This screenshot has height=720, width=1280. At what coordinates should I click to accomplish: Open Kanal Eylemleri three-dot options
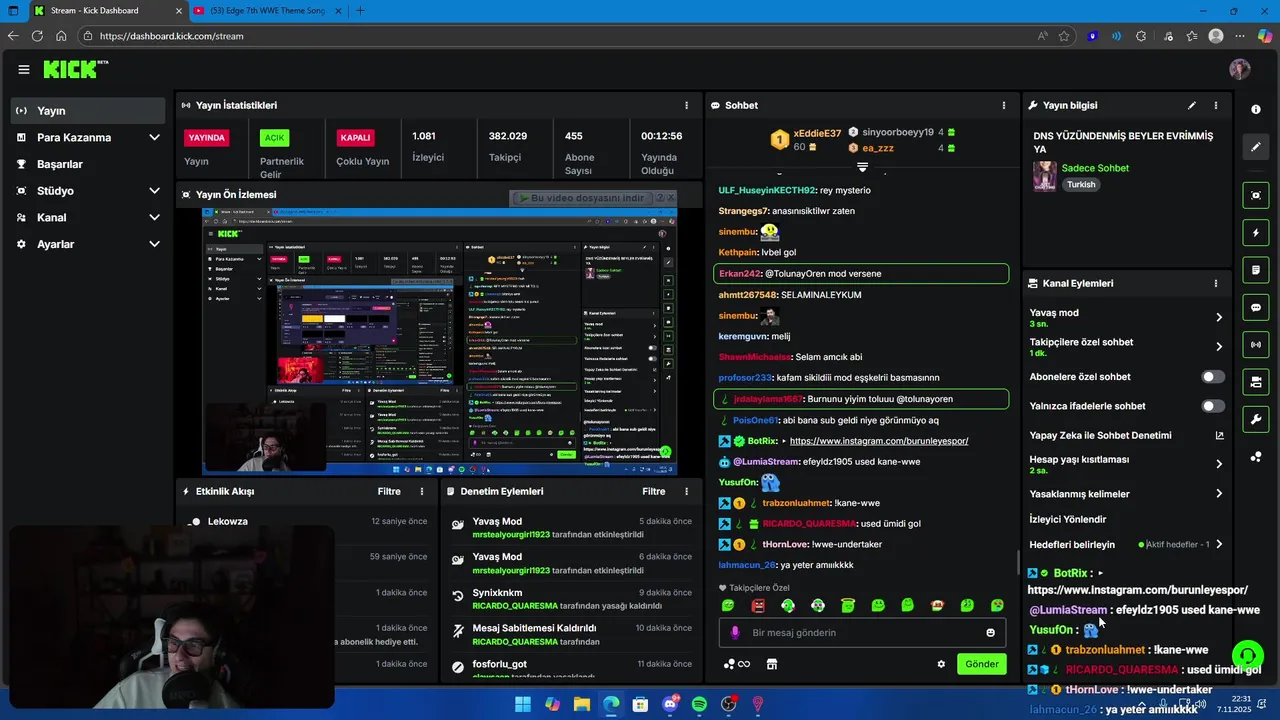tap(1216, 283)
